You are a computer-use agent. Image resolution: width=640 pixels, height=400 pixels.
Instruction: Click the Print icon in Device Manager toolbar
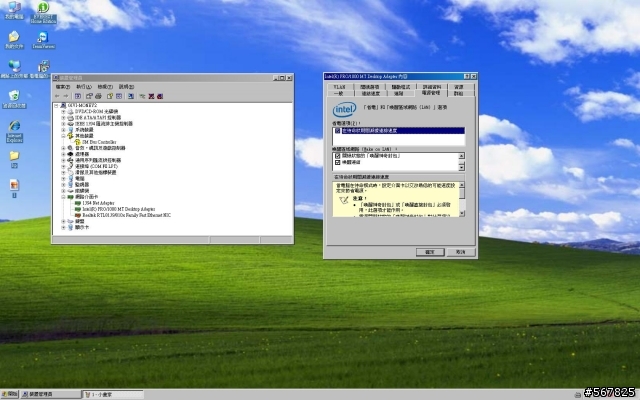(98, 96)
